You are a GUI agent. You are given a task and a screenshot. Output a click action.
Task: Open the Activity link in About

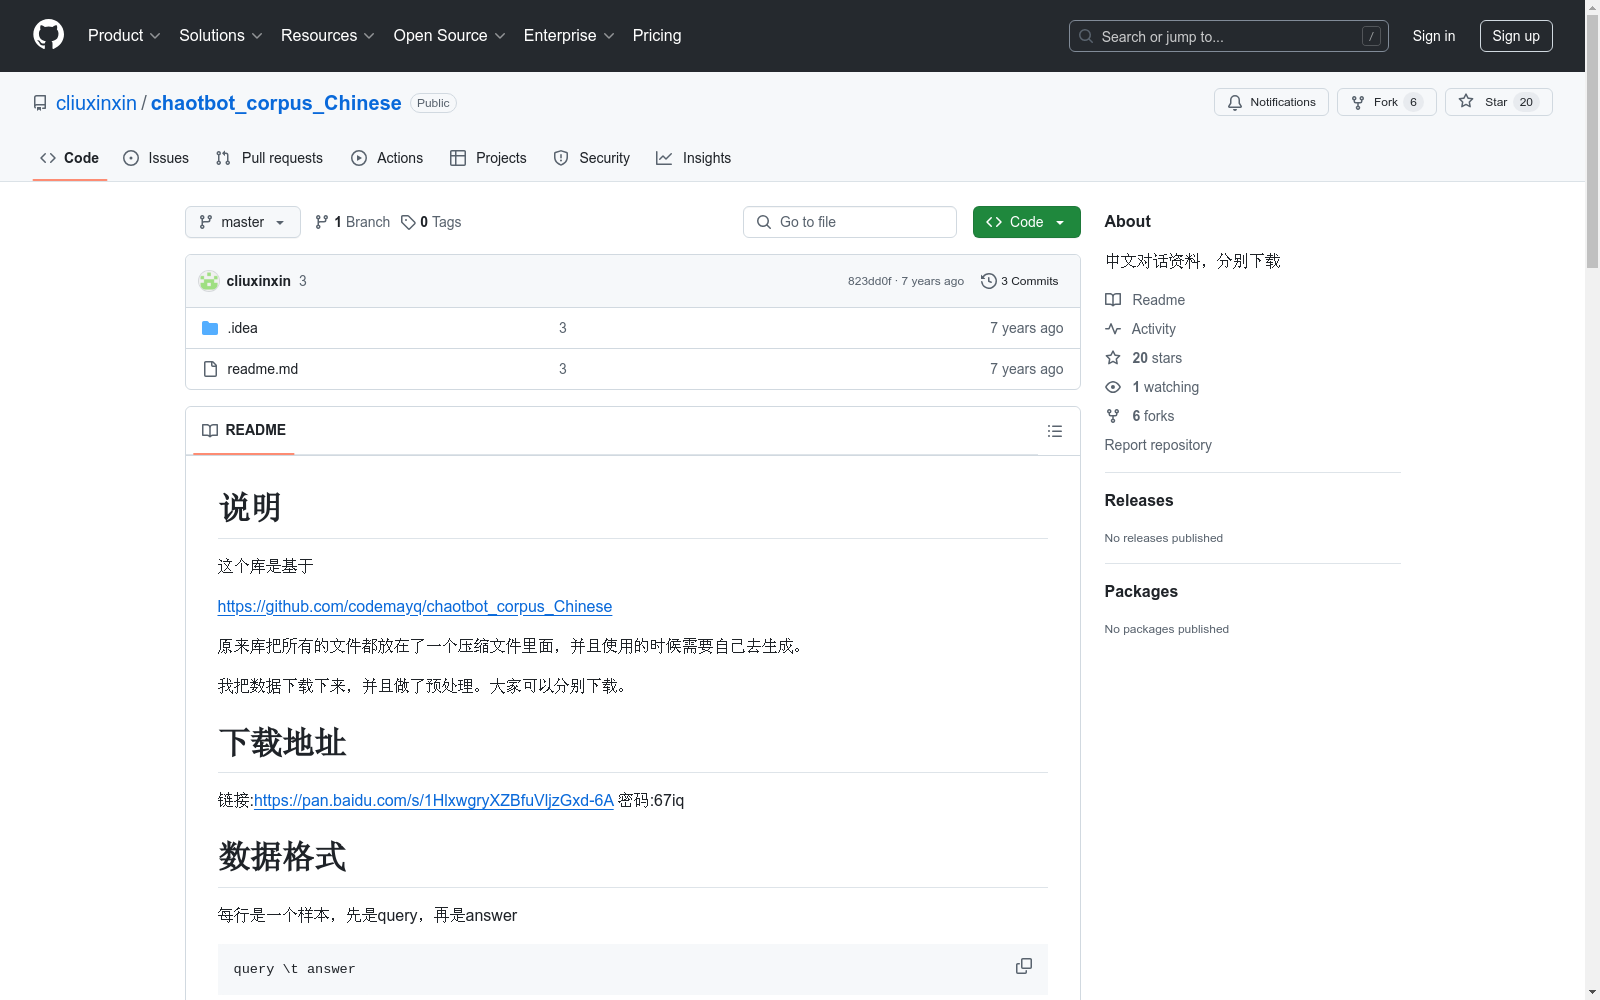pos(1140,329)
